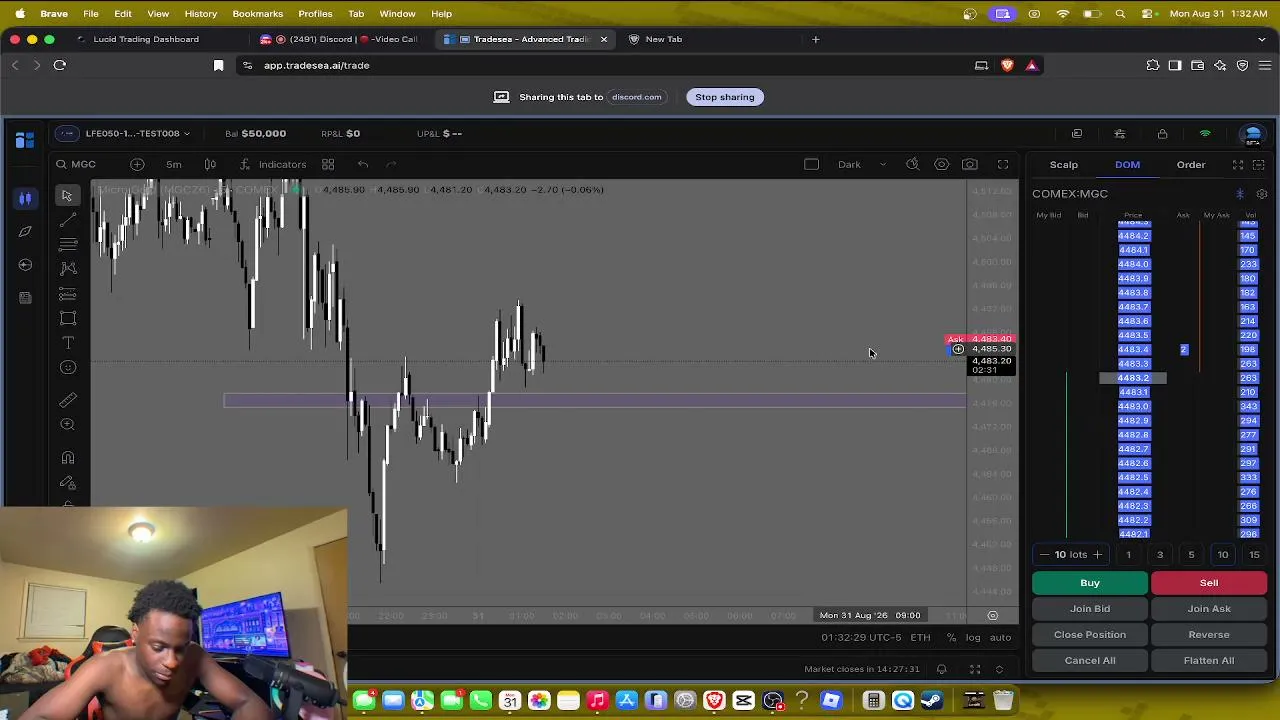Open the timezone 01:32:29 UTC-5 selector
The height and width of the screenshot is (720, 1280).
tap(861, 638)
